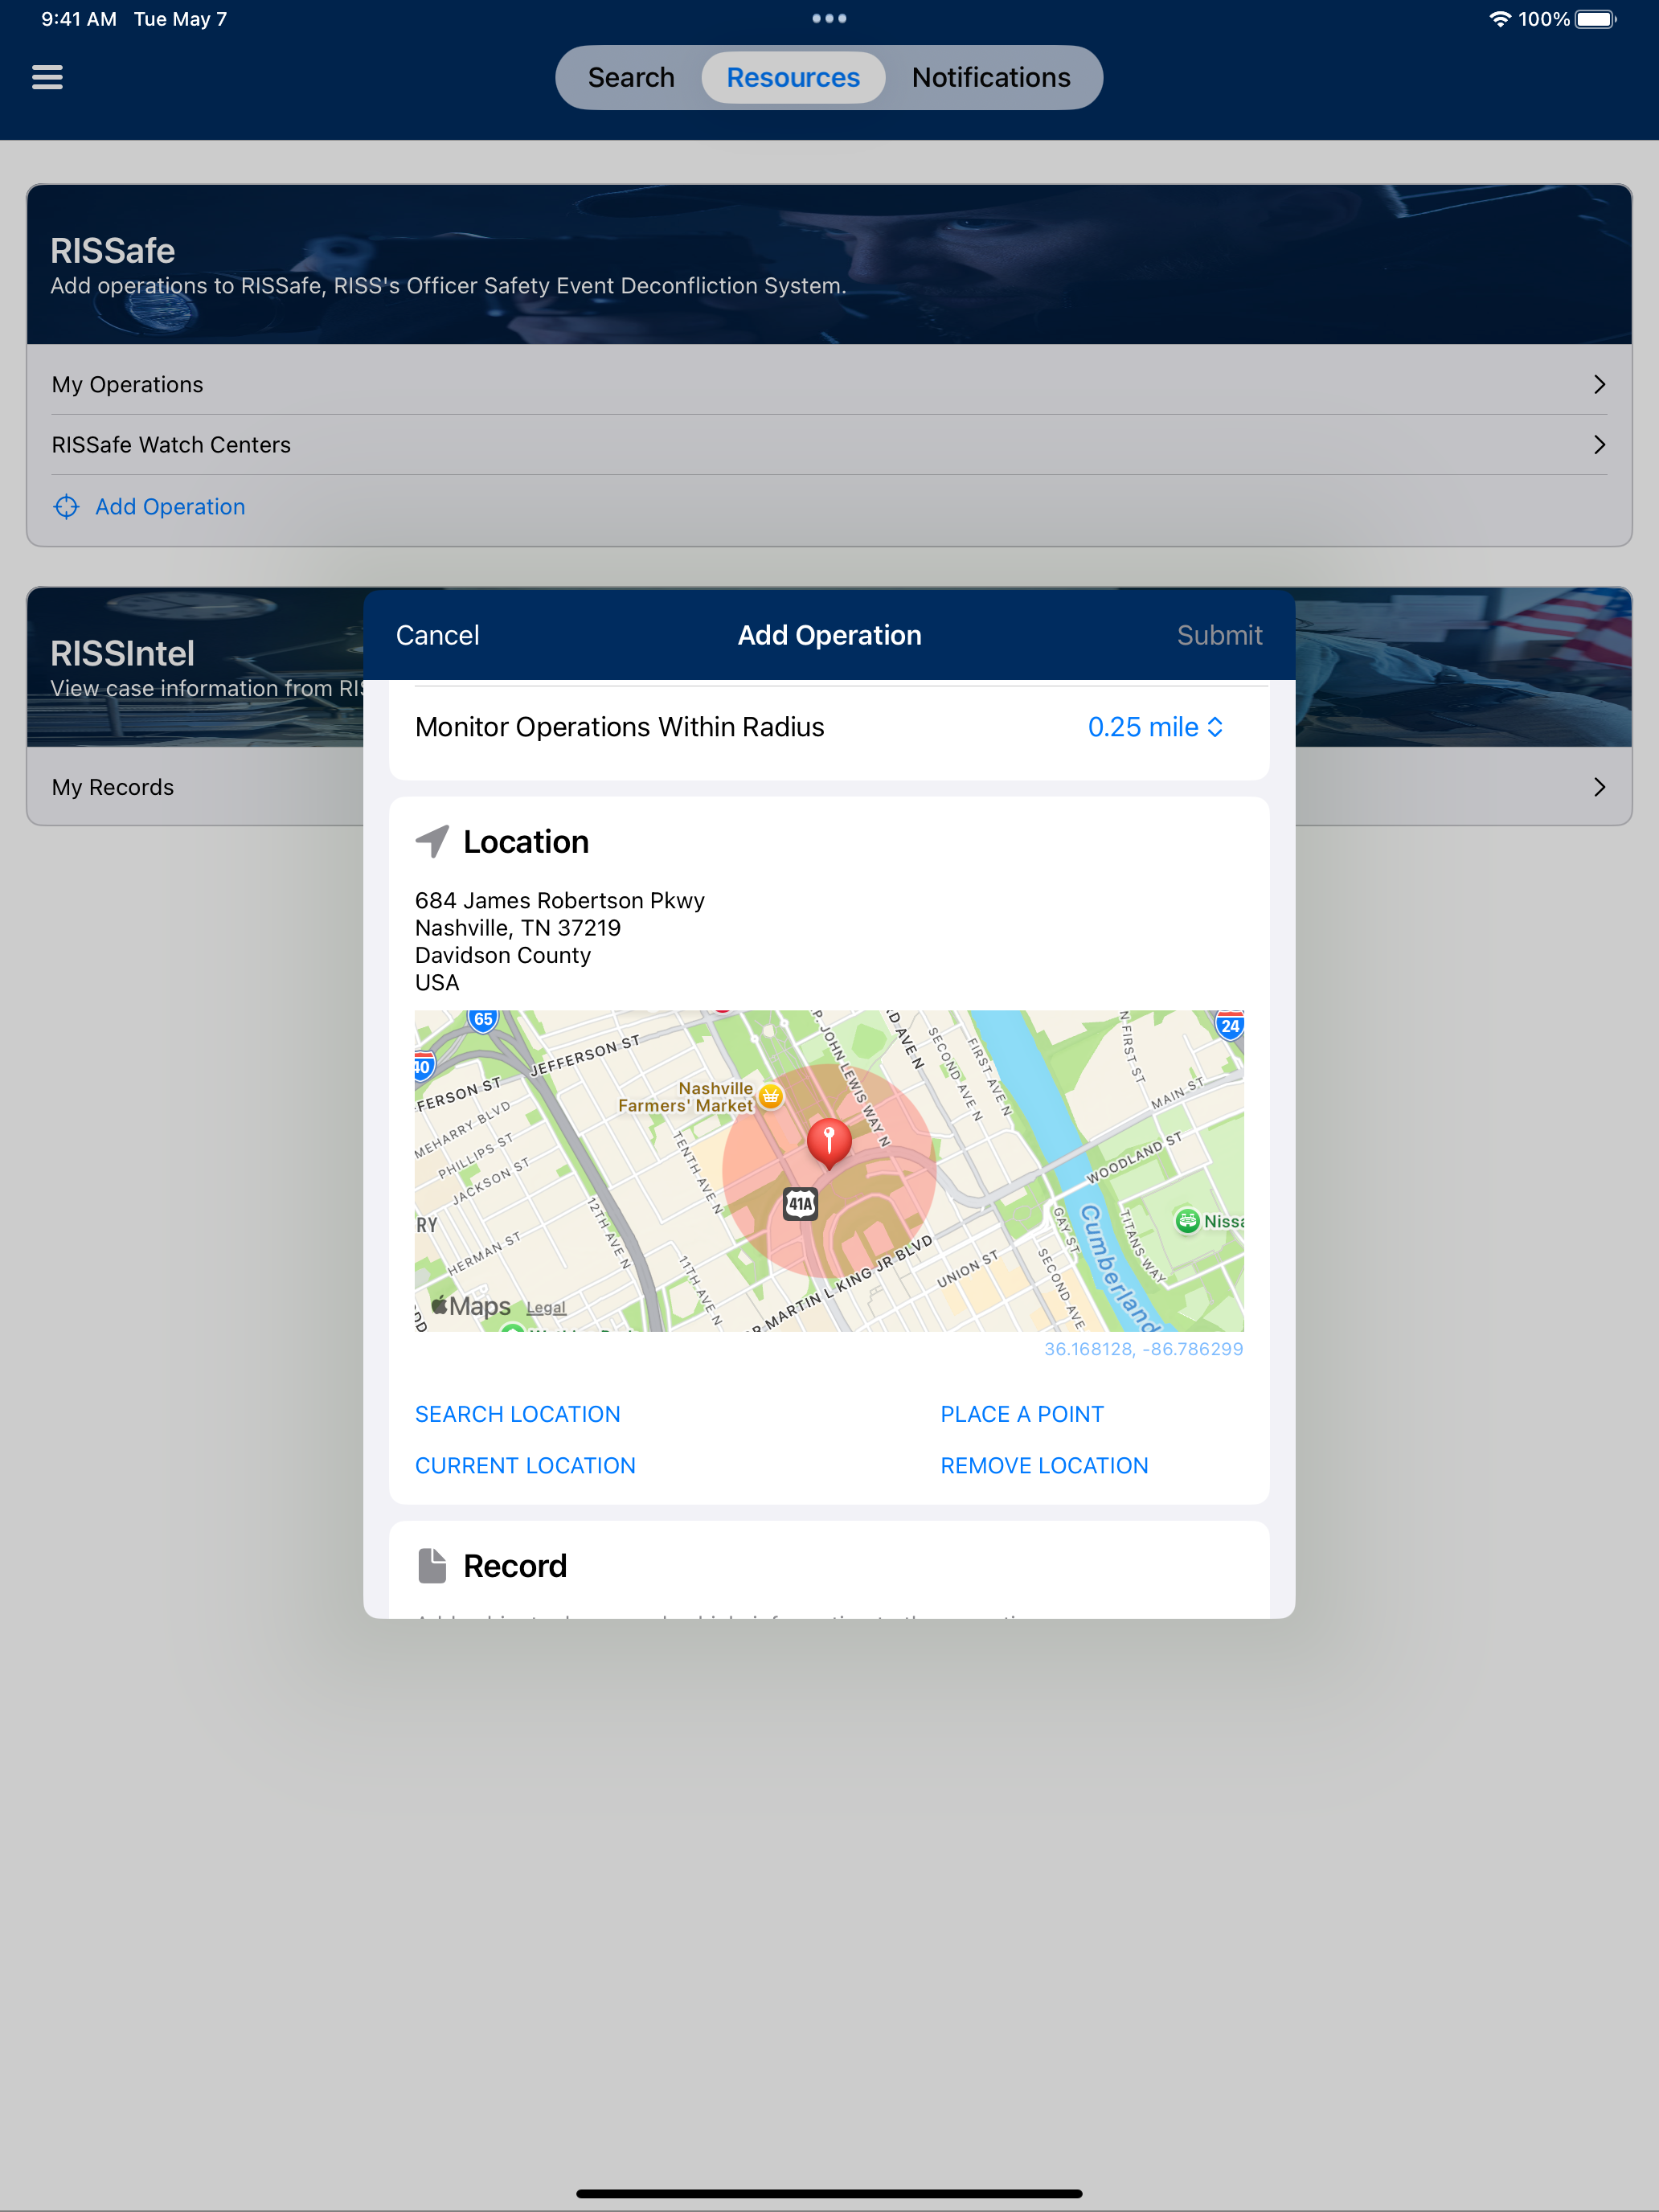
Task: Click the Nashville, TN 37219 address line
Action: [518, 928]
